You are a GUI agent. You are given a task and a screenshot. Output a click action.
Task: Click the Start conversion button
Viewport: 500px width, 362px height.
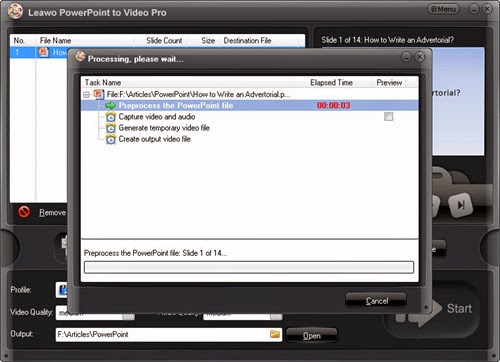pyautogui.click(x=433, y=309)
